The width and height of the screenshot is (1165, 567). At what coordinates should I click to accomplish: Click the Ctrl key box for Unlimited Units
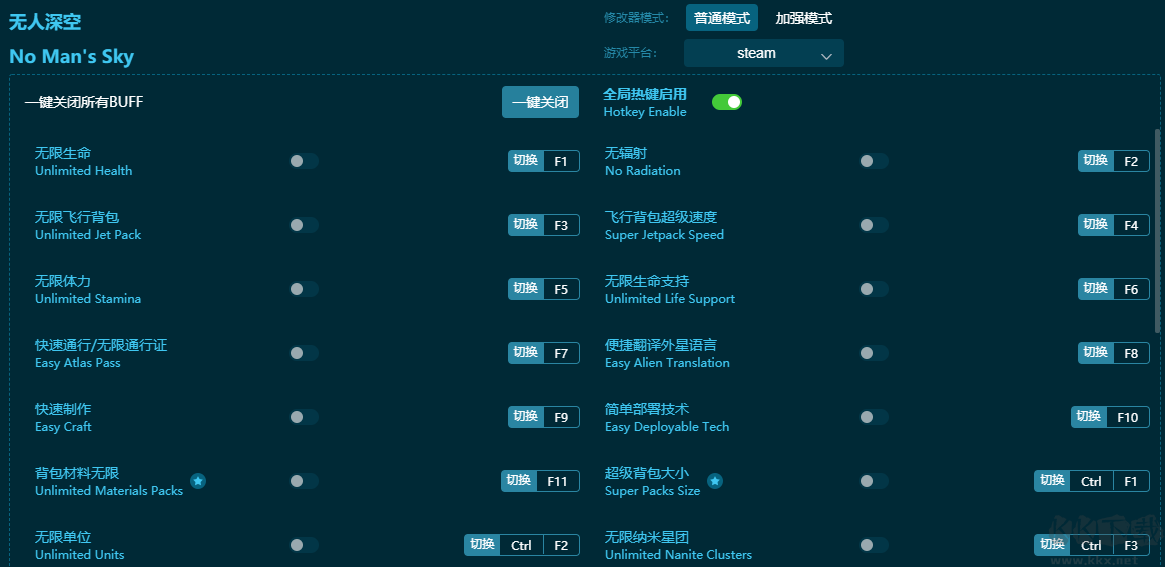point(522,545)
